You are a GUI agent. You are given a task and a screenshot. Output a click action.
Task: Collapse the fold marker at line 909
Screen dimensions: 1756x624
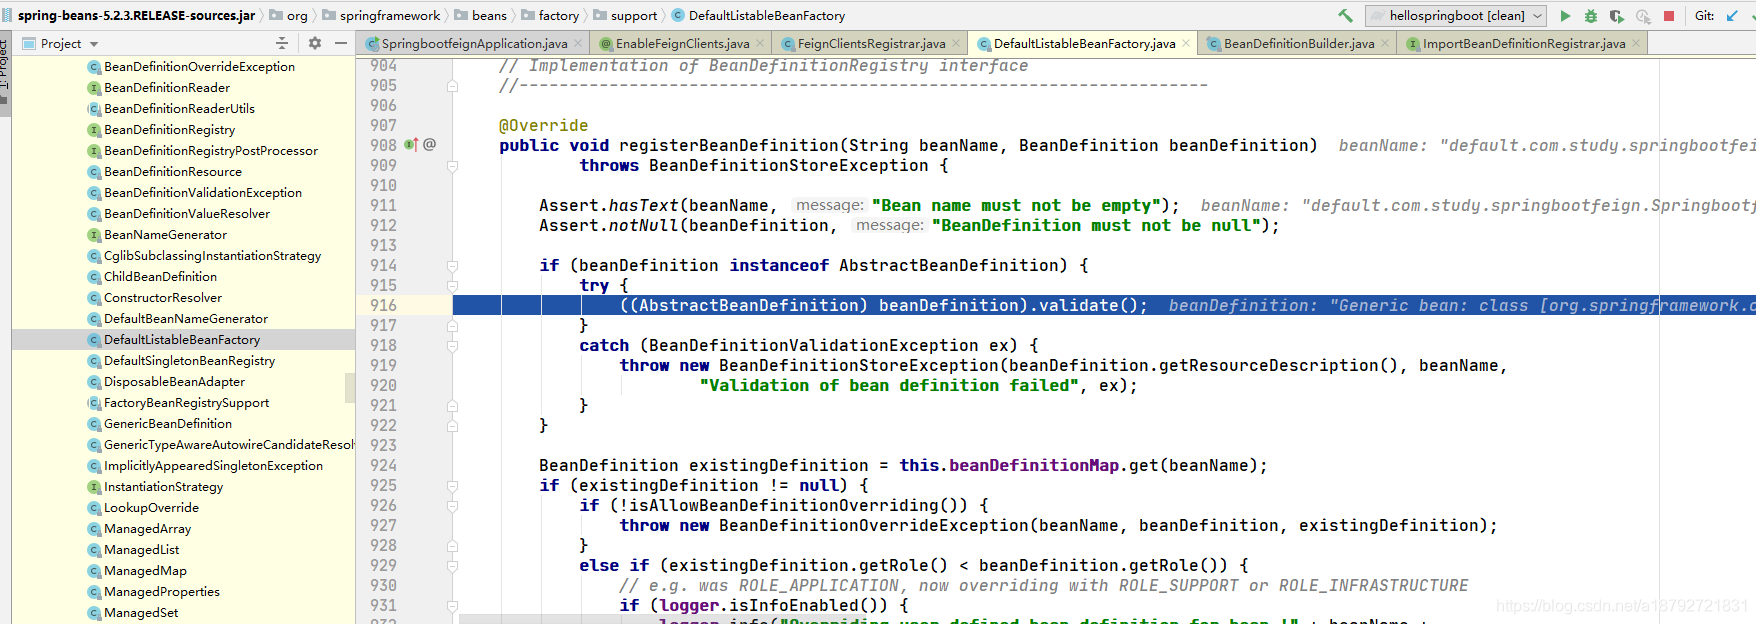click(x=452, y=166)
